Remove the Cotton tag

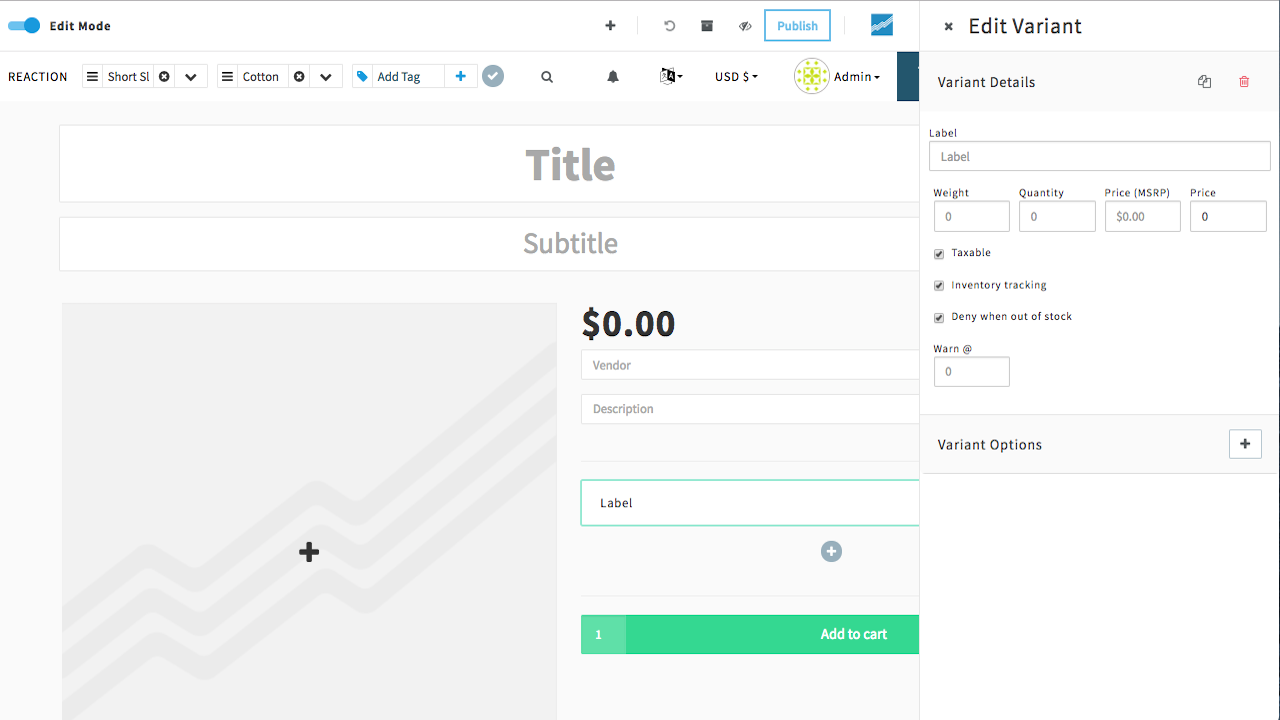299,77
